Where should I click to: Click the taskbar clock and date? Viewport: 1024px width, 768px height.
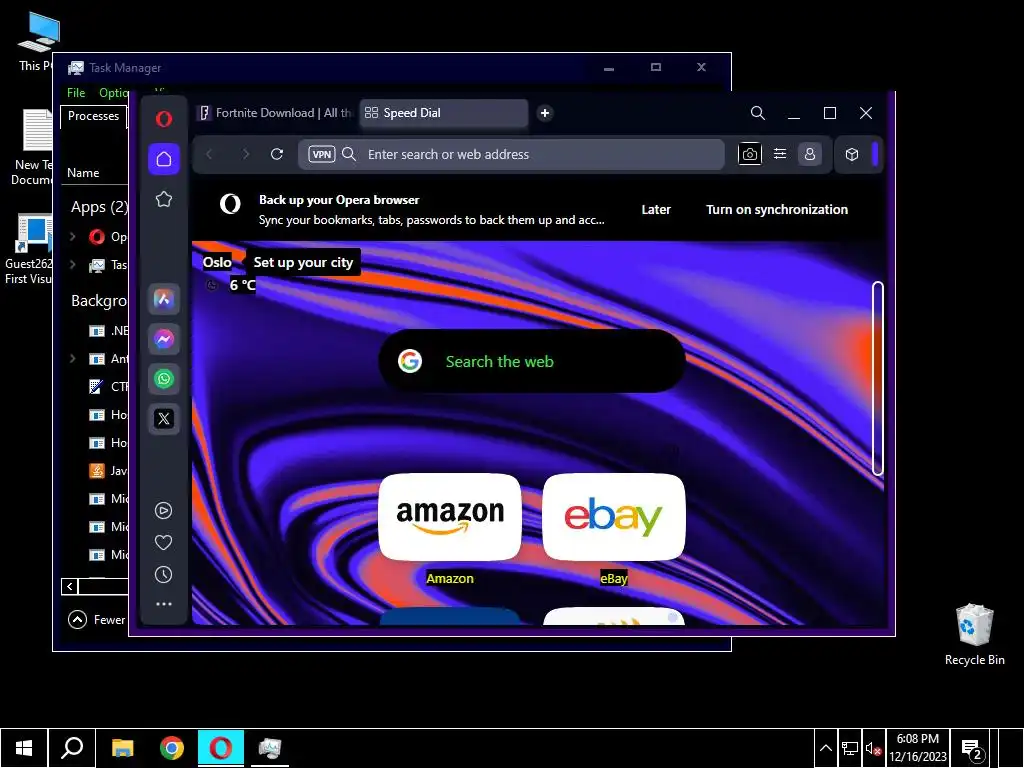918,748
